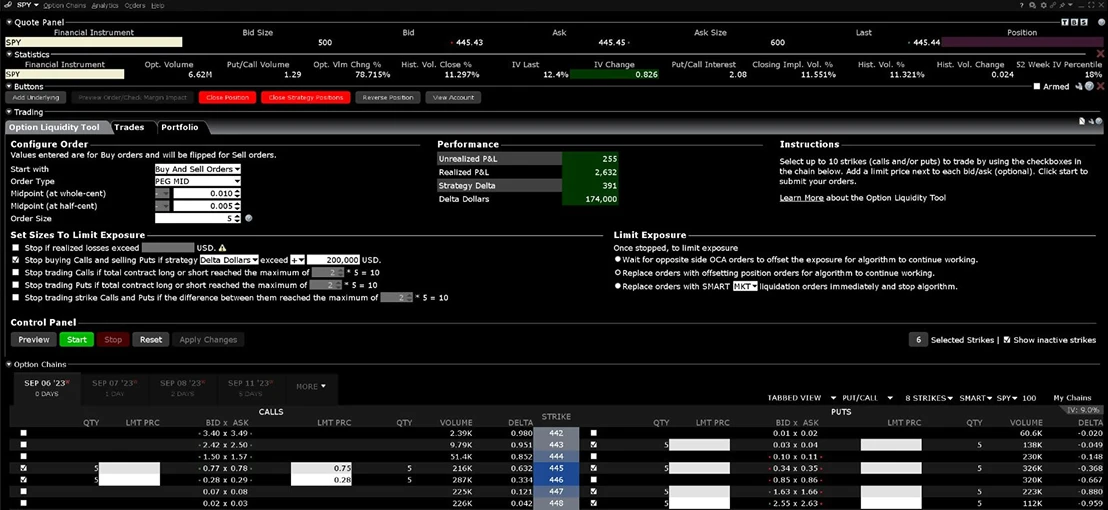Select Wait for opposite side OCA orders option
Image resolution: width=1108 pixels, height=510 pixels.
tap(618, 260)
